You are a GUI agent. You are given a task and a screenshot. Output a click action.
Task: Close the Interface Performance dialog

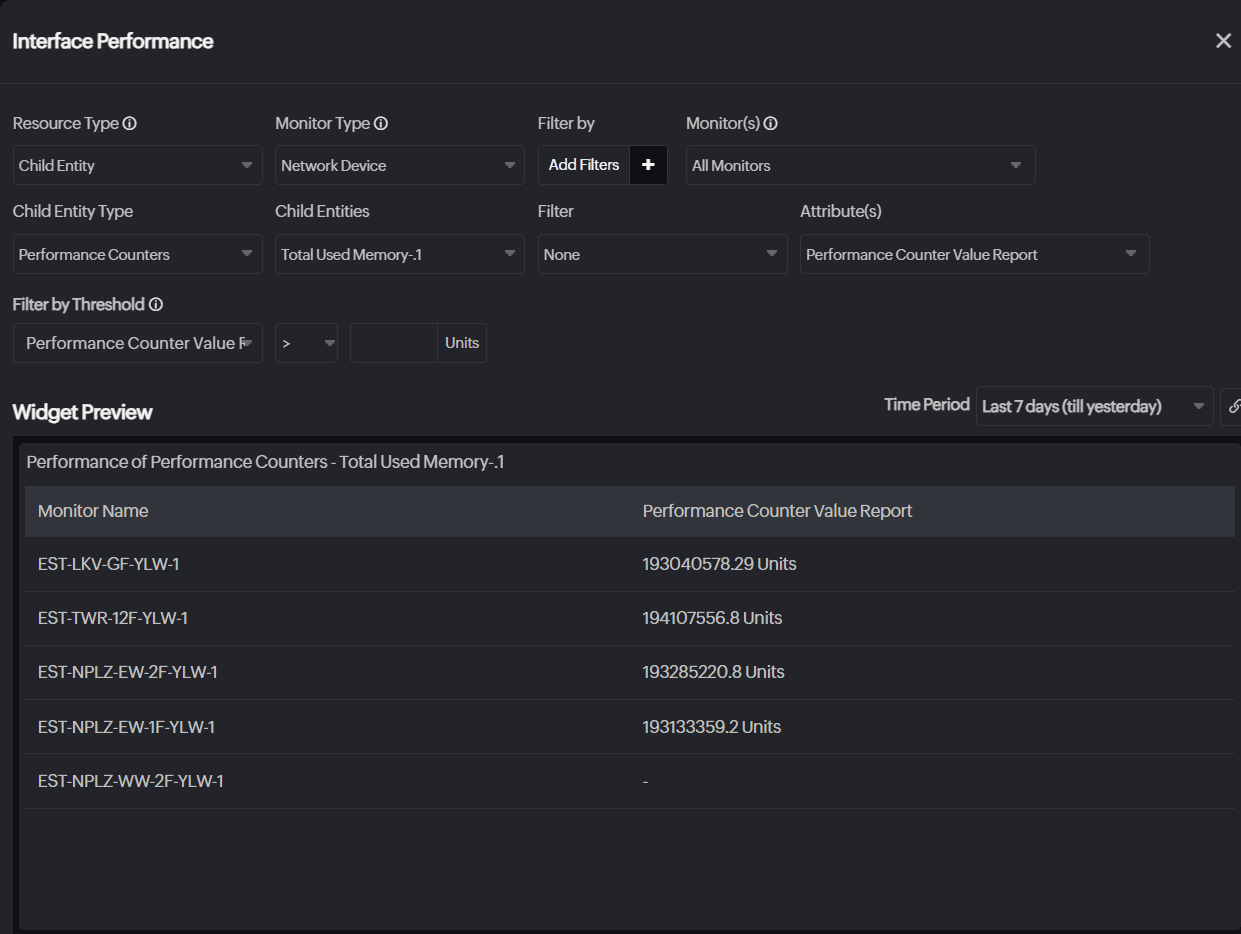(x=1223, y=41)
